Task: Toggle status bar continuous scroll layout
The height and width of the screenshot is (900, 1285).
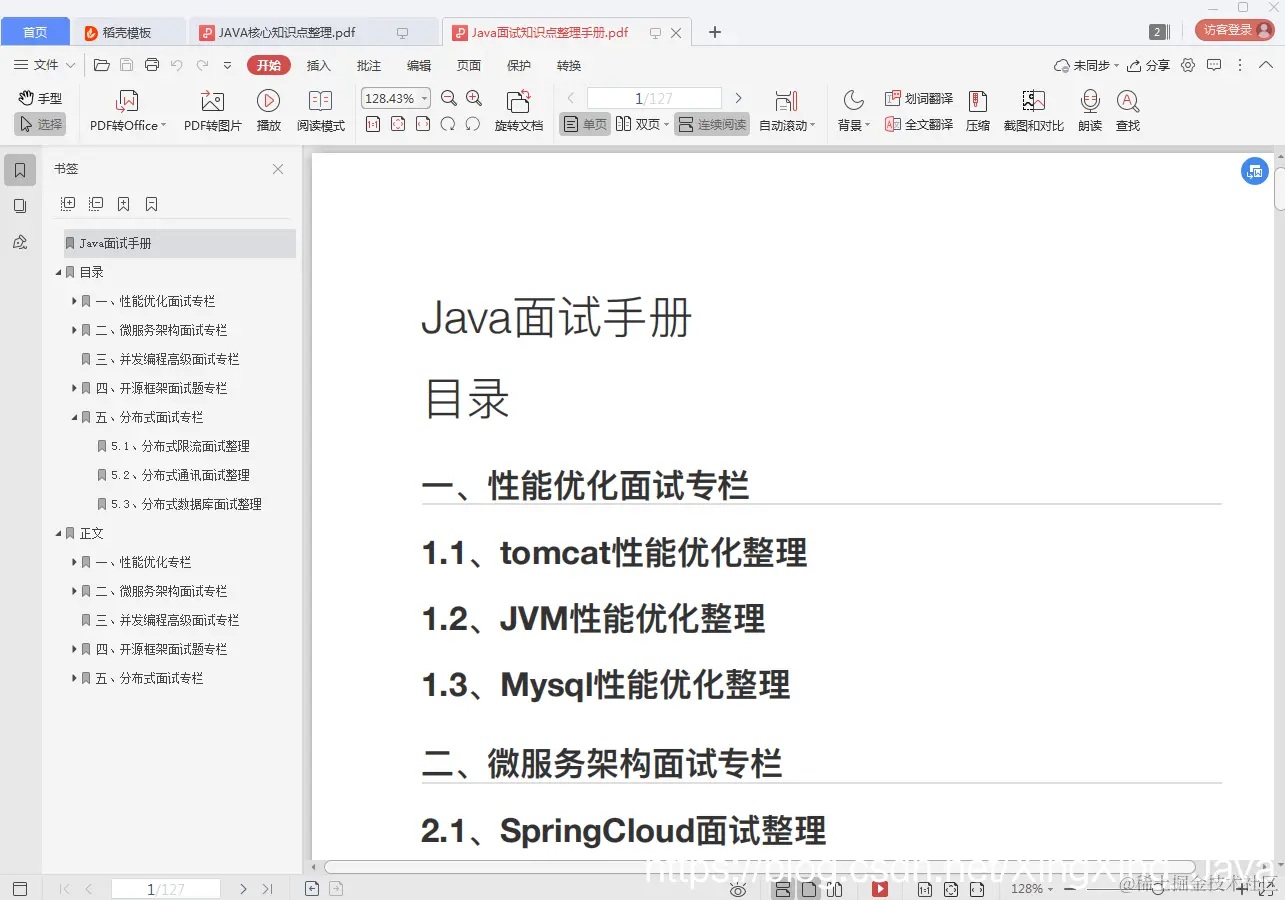Action: coord(783,889)
